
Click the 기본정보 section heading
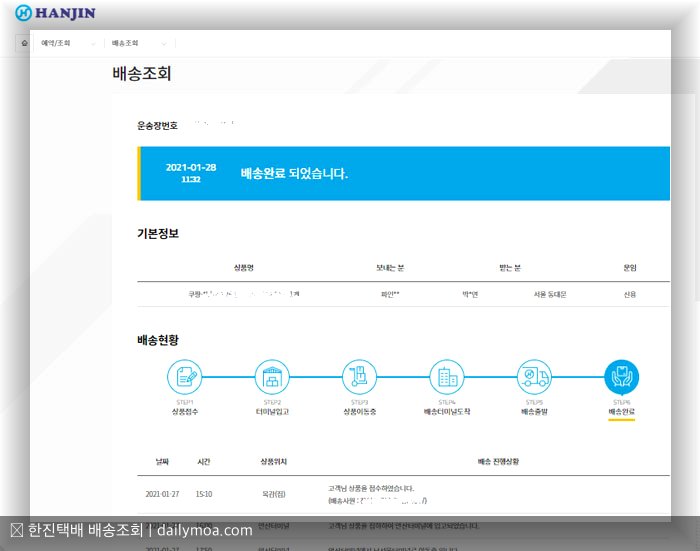(158, 234)
